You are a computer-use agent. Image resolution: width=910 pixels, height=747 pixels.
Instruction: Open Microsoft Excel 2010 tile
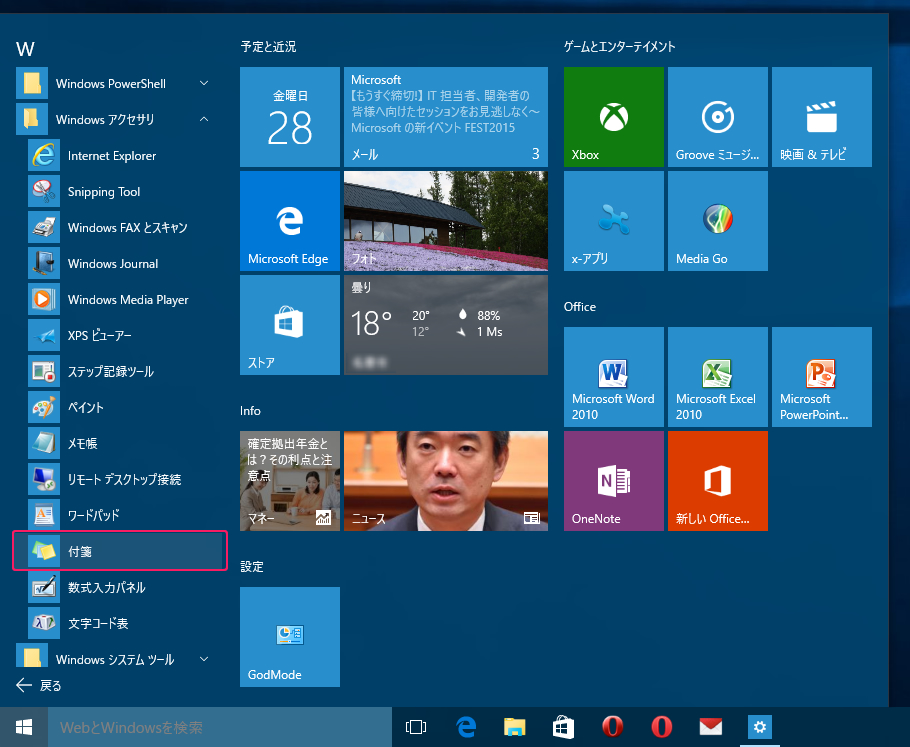click(717, 377)
